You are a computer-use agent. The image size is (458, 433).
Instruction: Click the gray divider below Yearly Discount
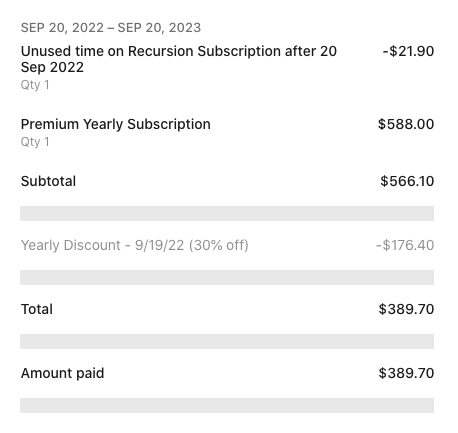(x=227, y=277)
